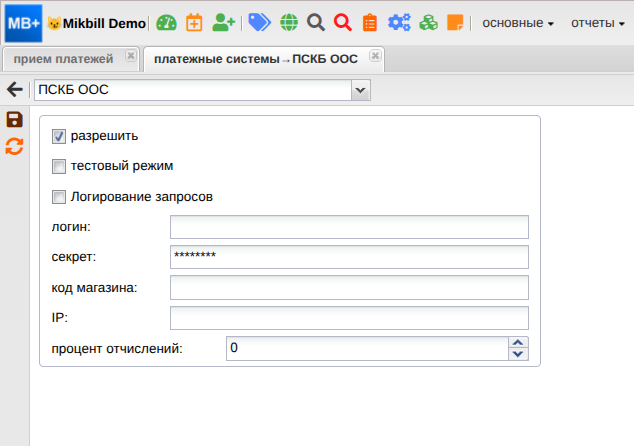This screenshot has width=634, height=446.
Task: Open the blue tags icon
Action: pyautogui.click(x=259, y=22)
